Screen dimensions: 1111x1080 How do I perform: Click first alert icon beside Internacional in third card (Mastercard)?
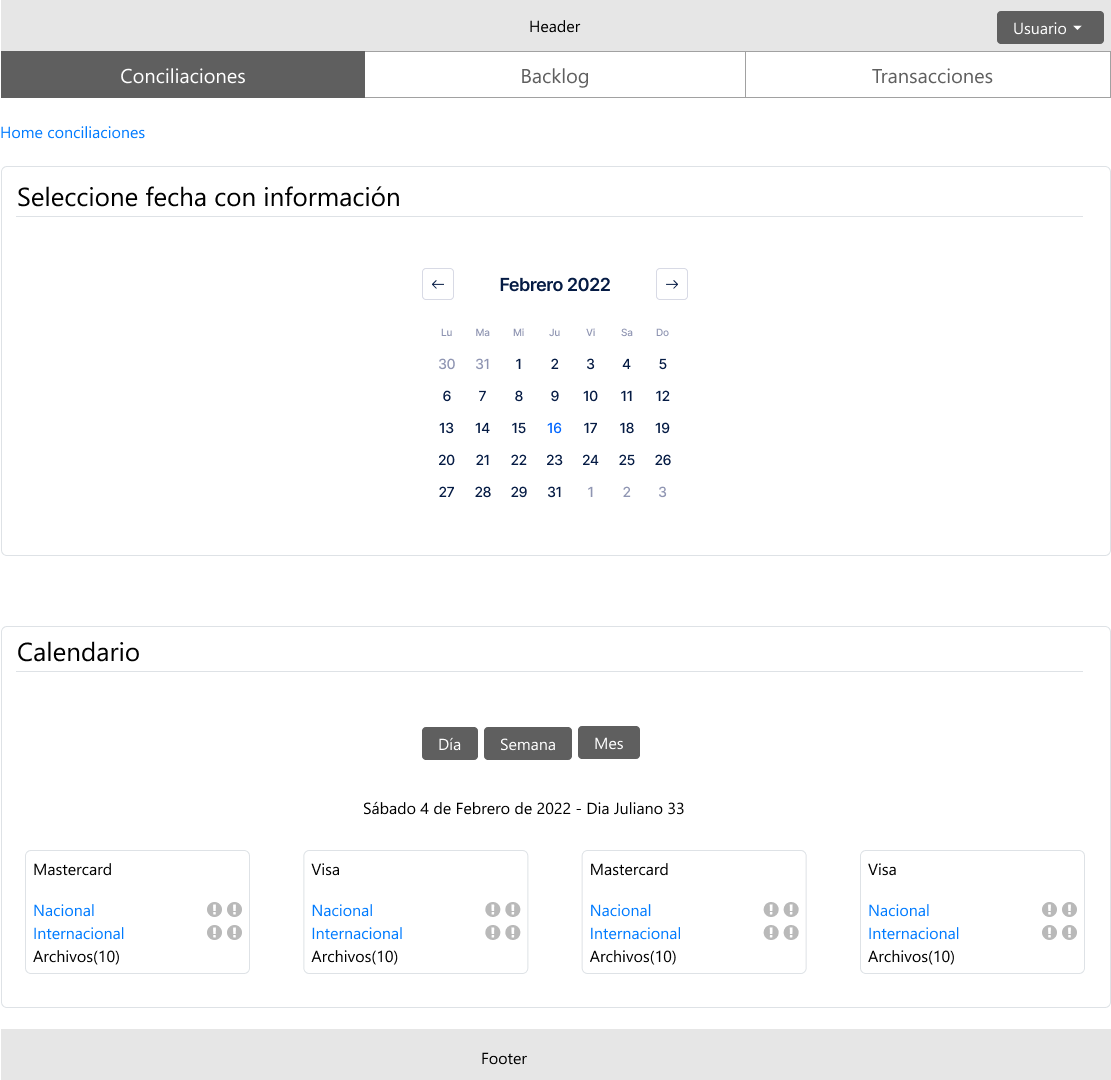[x=771, y=933]
